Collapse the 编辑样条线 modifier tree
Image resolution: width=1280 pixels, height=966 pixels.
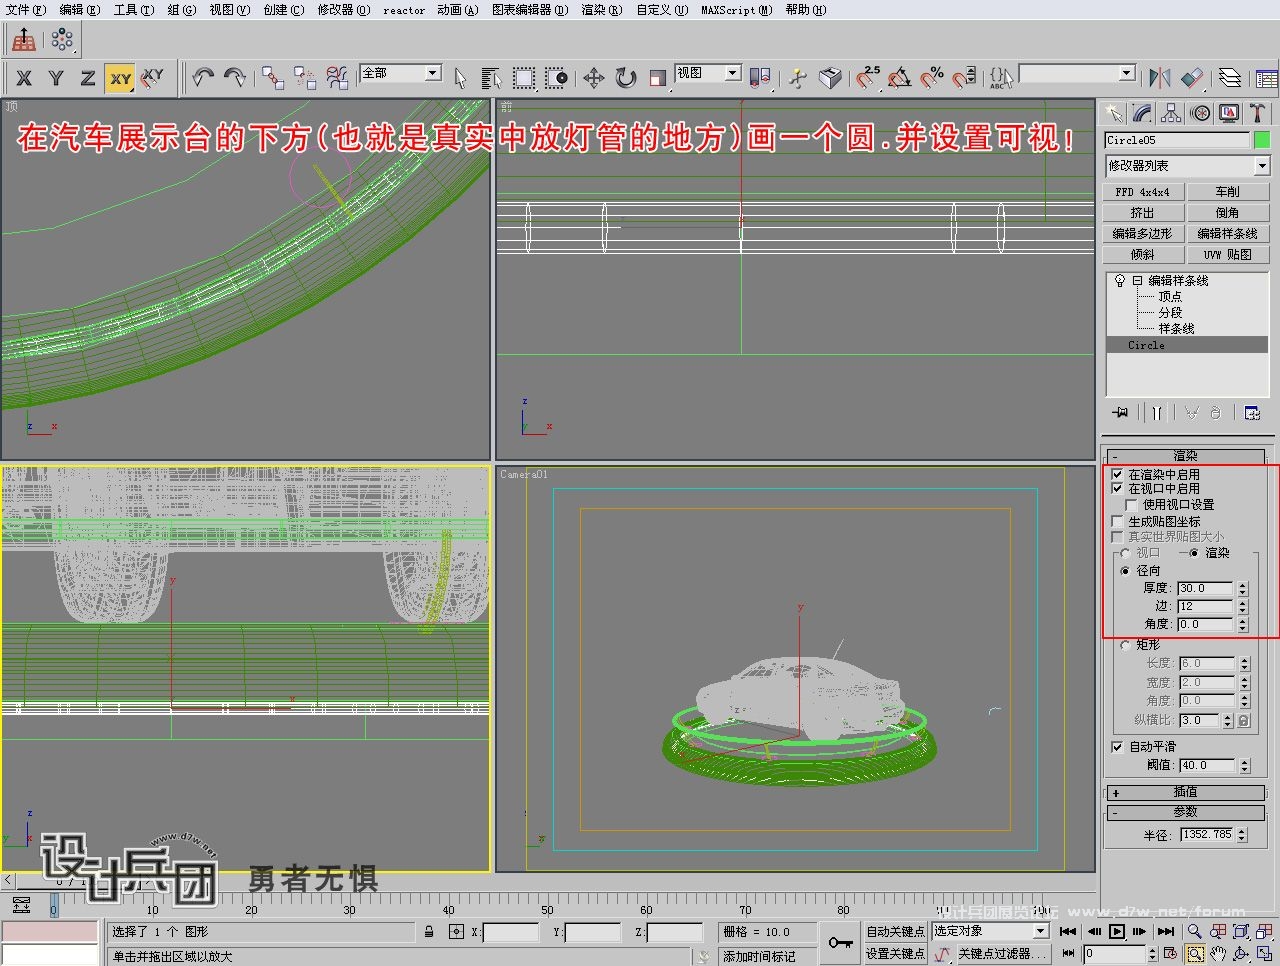click(1137, 281)
